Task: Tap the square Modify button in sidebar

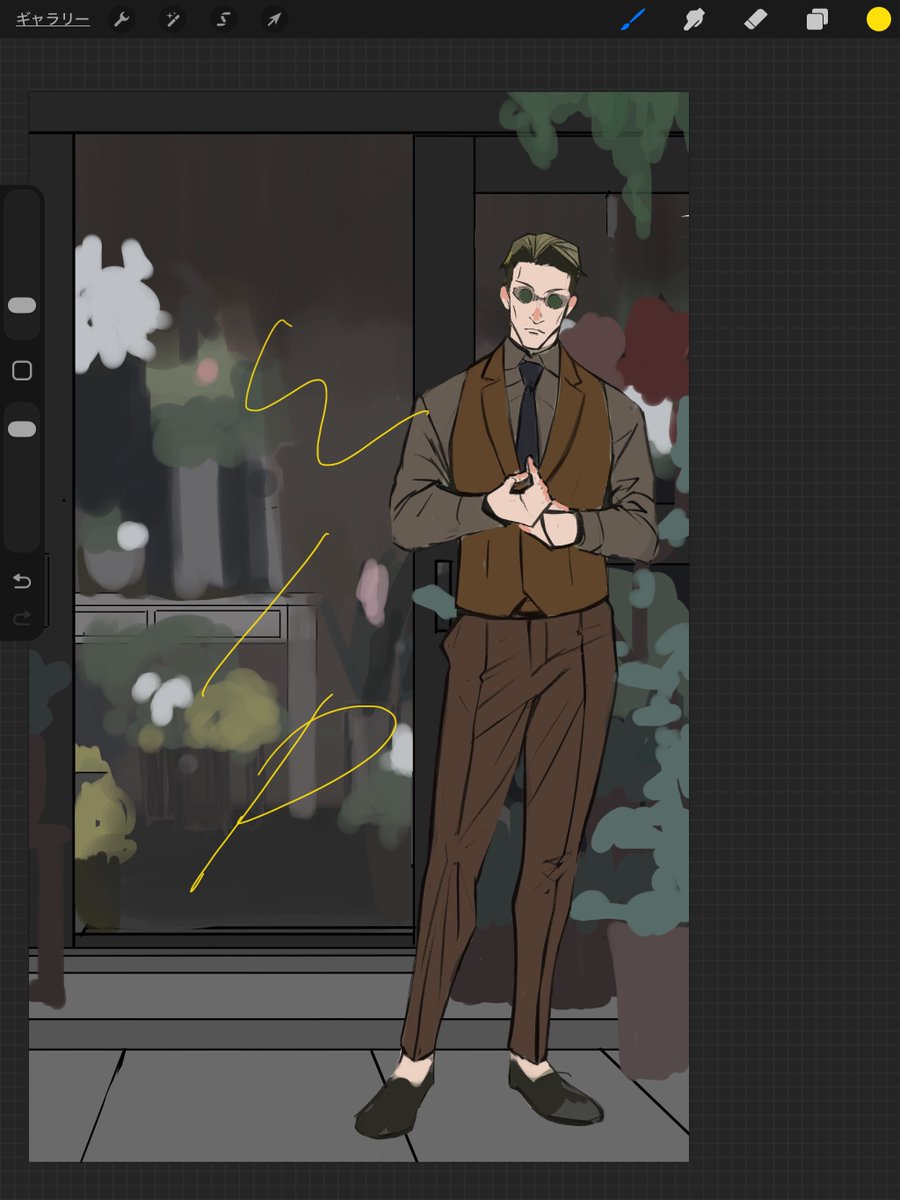Action: (x=22, y=371)
